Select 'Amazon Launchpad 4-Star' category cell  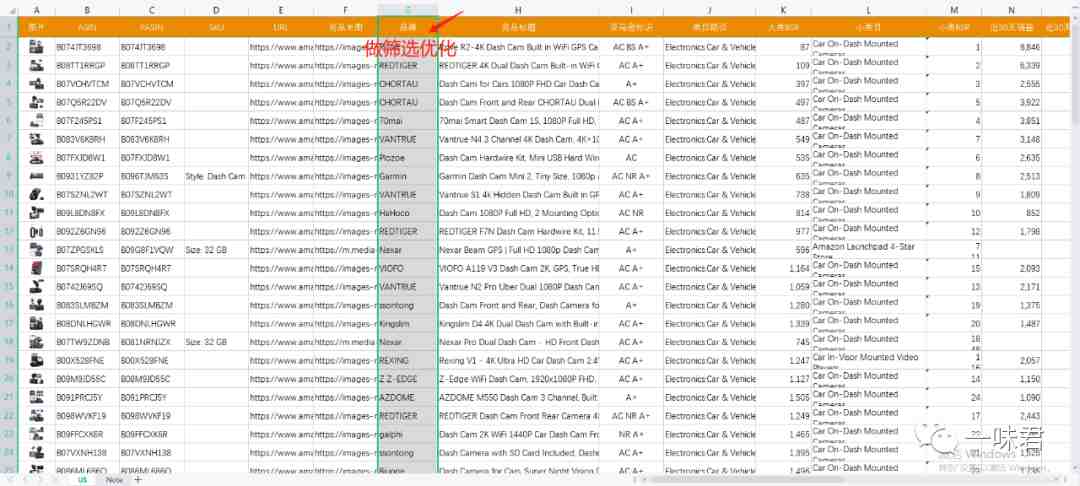[x=869, y=250]
